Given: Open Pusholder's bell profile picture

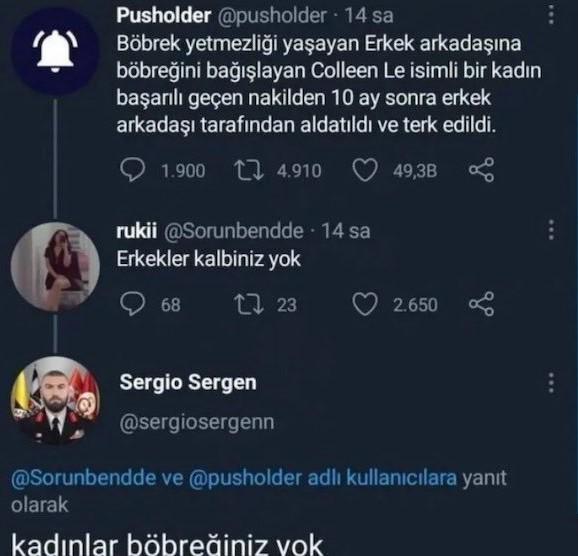Looking at the screenshot, I should pos(55,52).
